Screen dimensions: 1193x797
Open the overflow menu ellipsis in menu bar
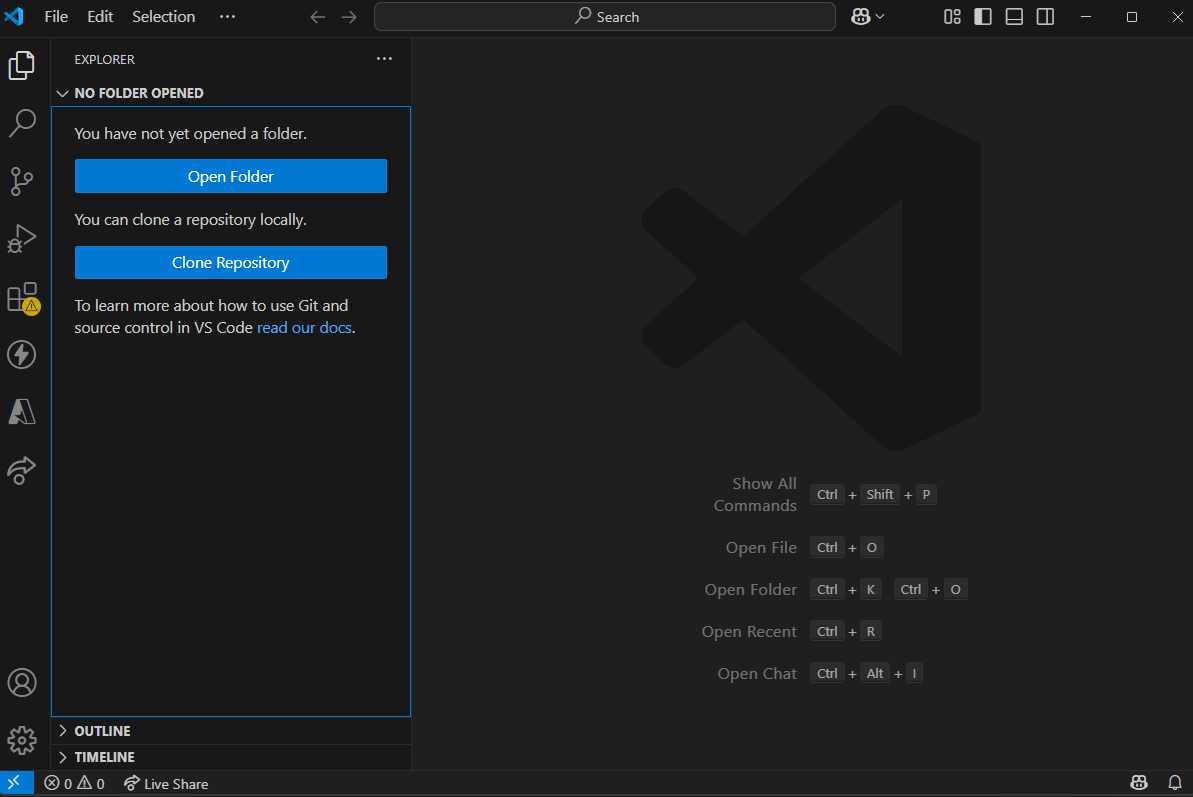[227, 17]
